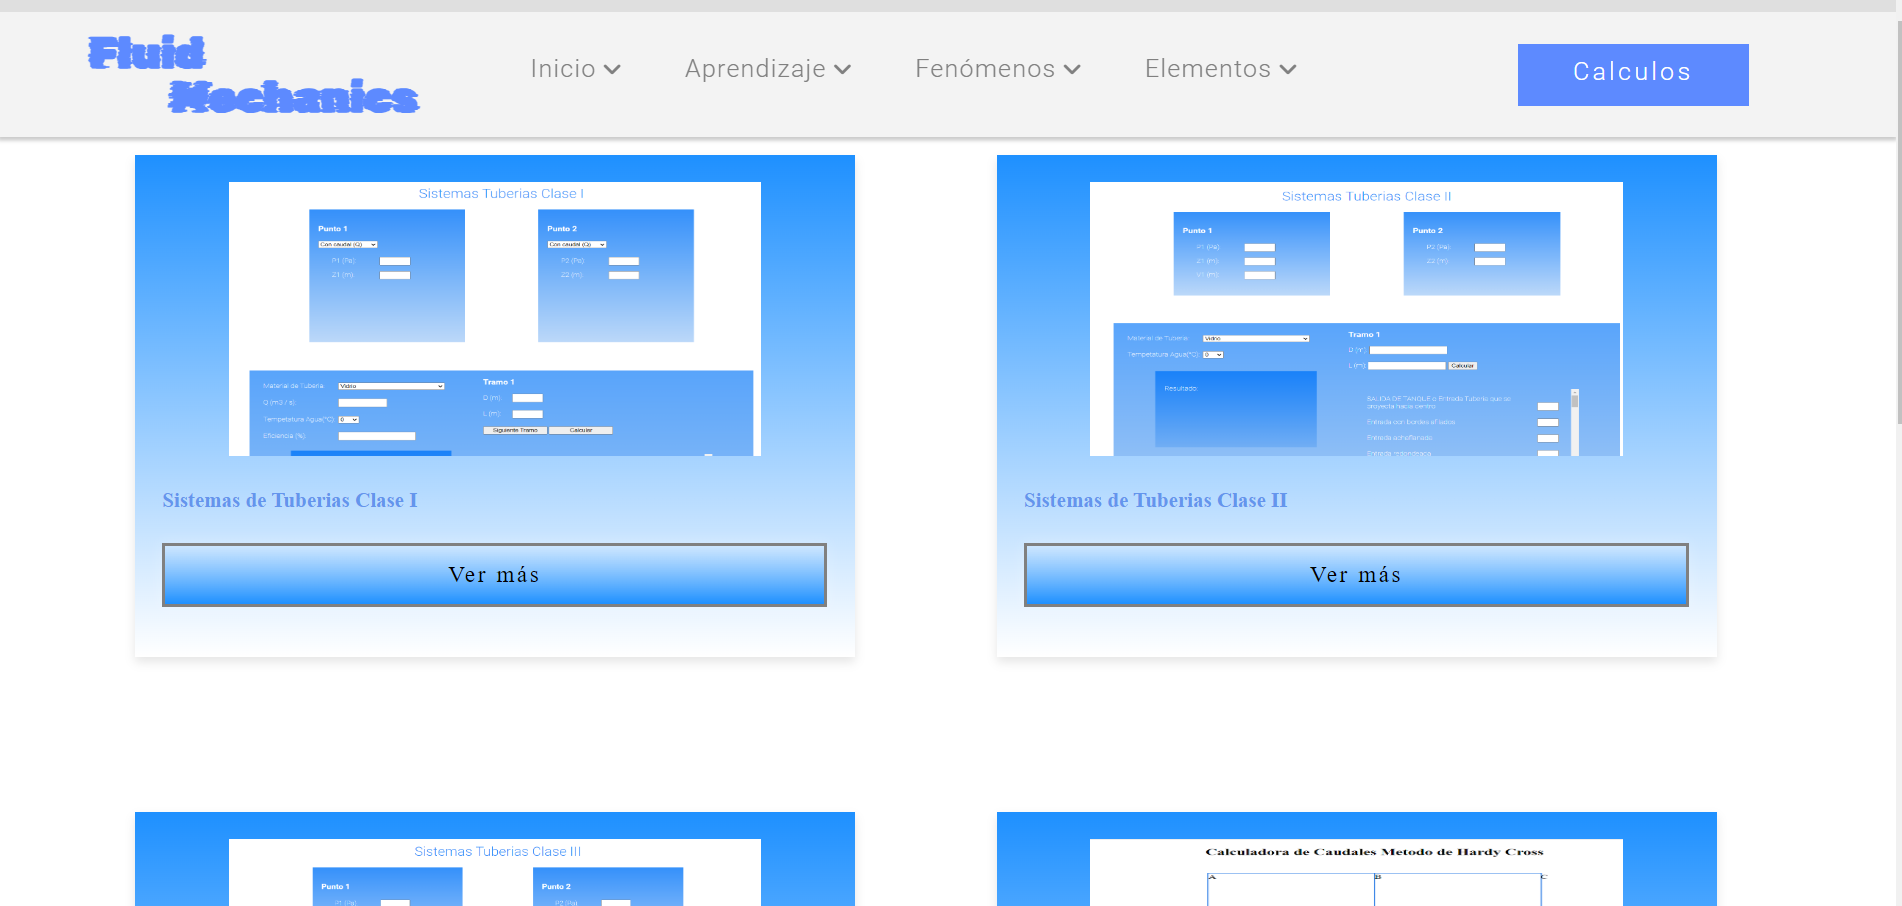Expand the Elementos chevron arrow
Screen dimensions: 1902x906
1288,70
